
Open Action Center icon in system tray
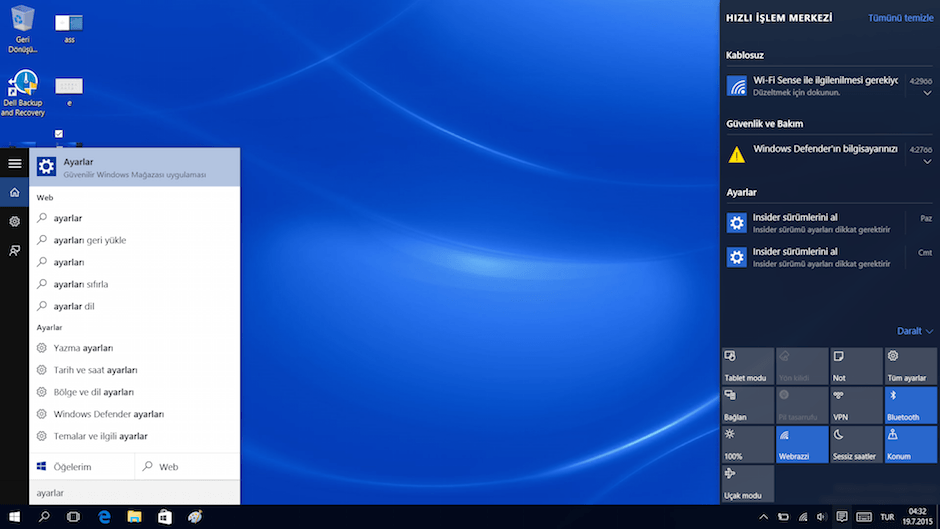coord(842,516)
